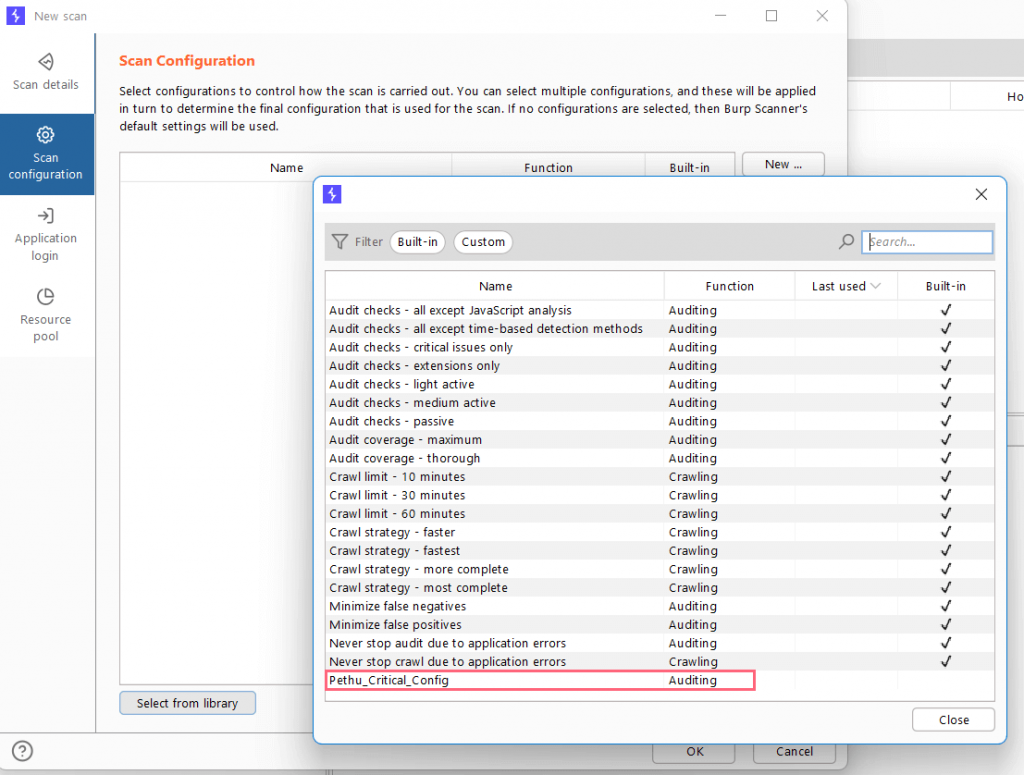This screenshot has width=1024, height=775.
Task: Click Built-in checkmark for Crawl limit - 10 minutes
Action: coord(946,477)
